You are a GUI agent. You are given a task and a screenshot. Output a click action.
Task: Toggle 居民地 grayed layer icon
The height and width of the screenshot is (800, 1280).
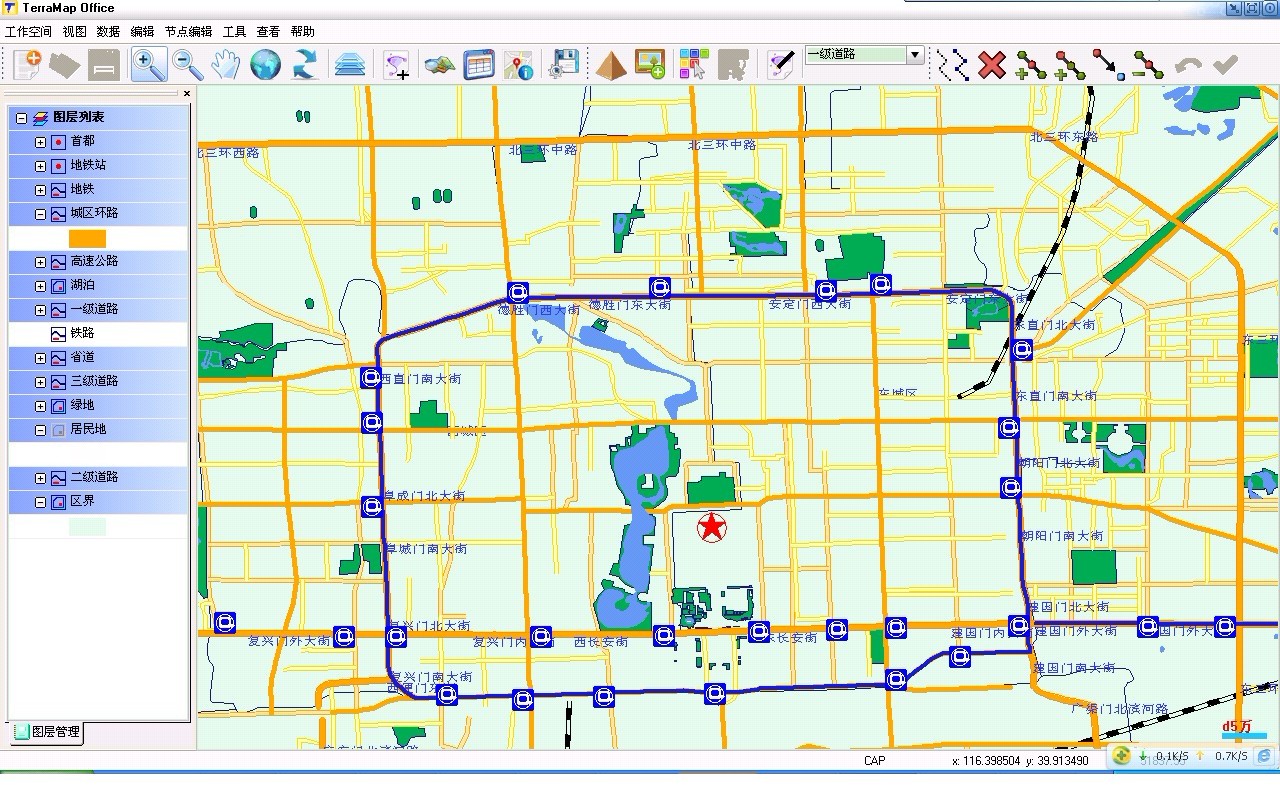point(58,430)
